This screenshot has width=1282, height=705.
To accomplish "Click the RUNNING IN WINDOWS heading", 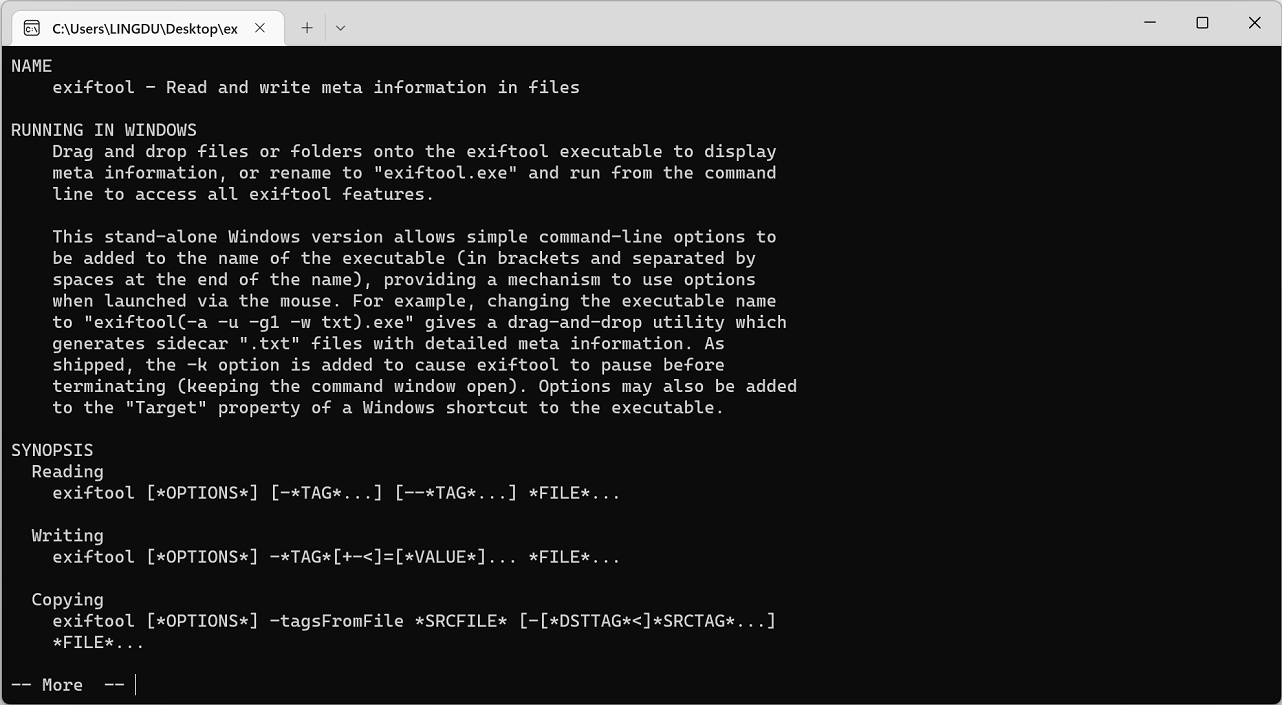I will coord(104,130).
